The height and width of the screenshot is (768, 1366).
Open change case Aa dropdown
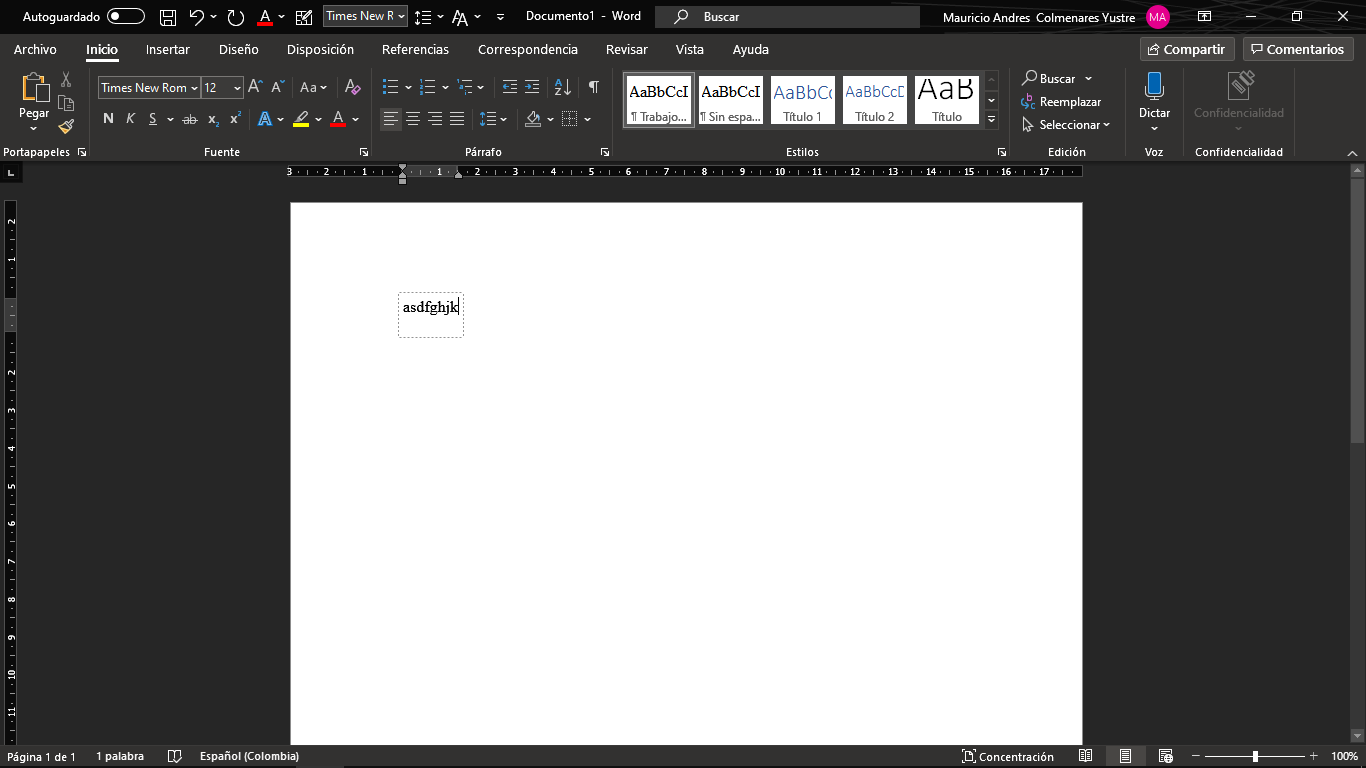314,87
